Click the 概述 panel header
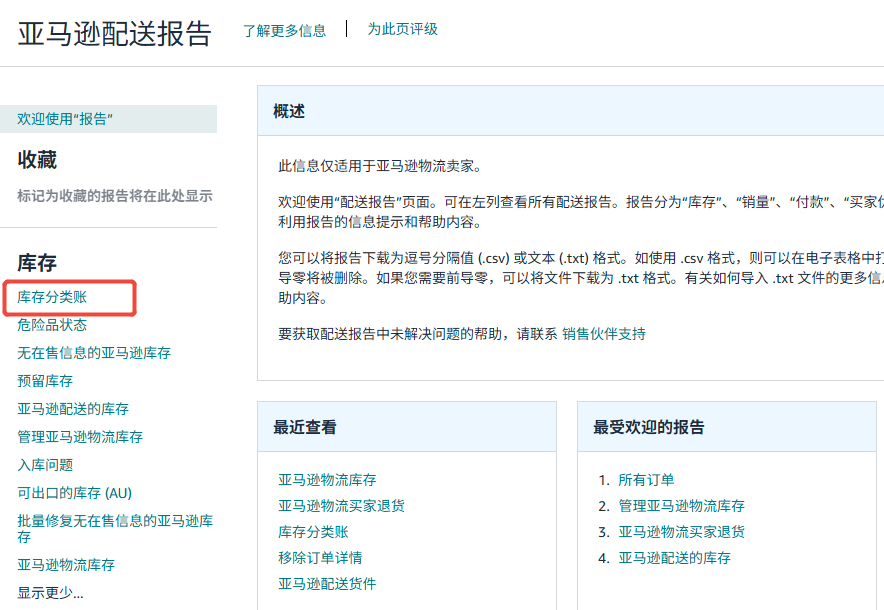This screenshot has height=610, width=884. [571, 111]
